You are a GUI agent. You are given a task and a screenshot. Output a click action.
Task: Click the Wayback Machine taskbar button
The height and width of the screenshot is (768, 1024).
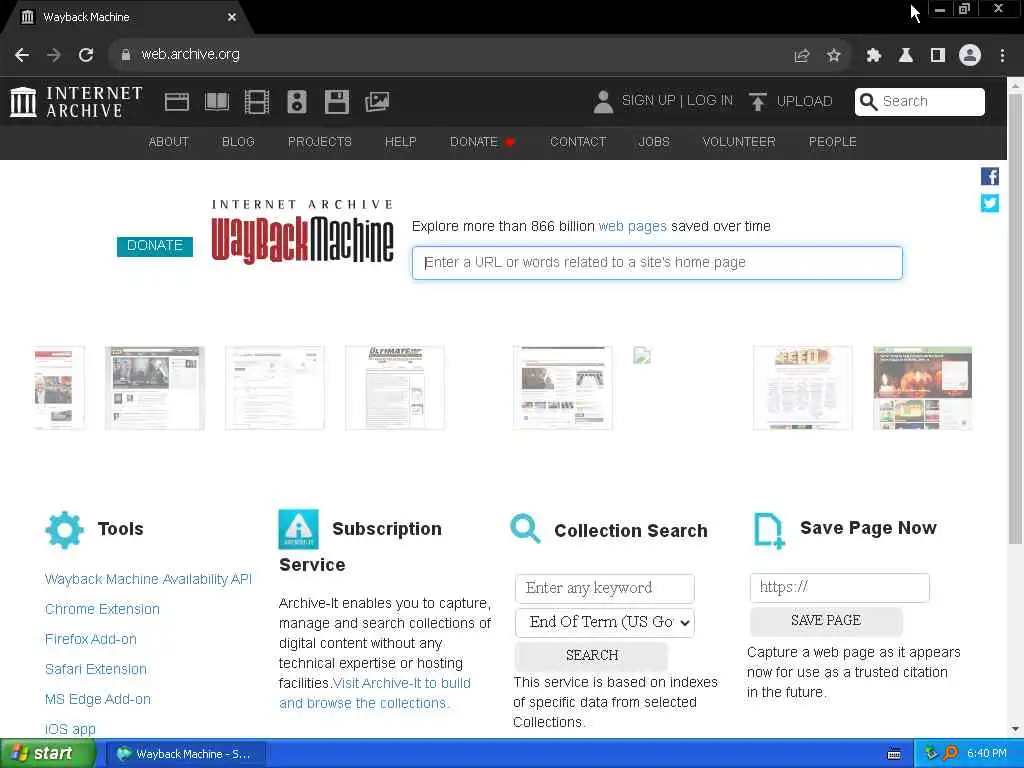185,754
